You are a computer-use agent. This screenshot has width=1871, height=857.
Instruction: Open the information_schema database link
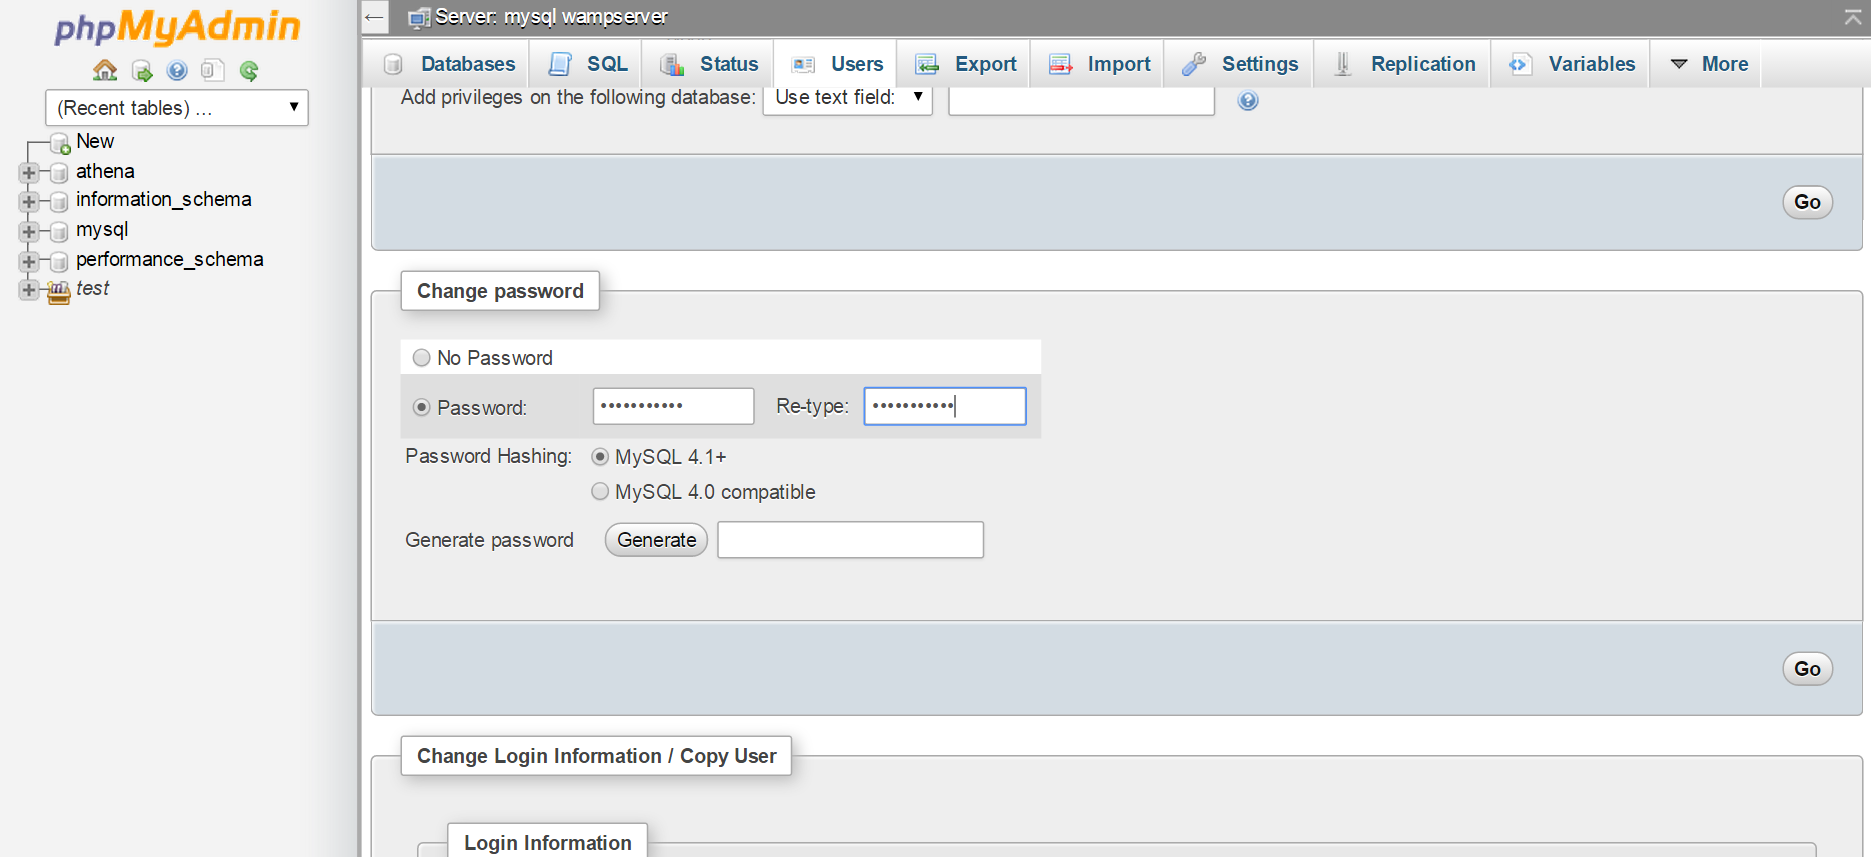[x=164, y=199]
